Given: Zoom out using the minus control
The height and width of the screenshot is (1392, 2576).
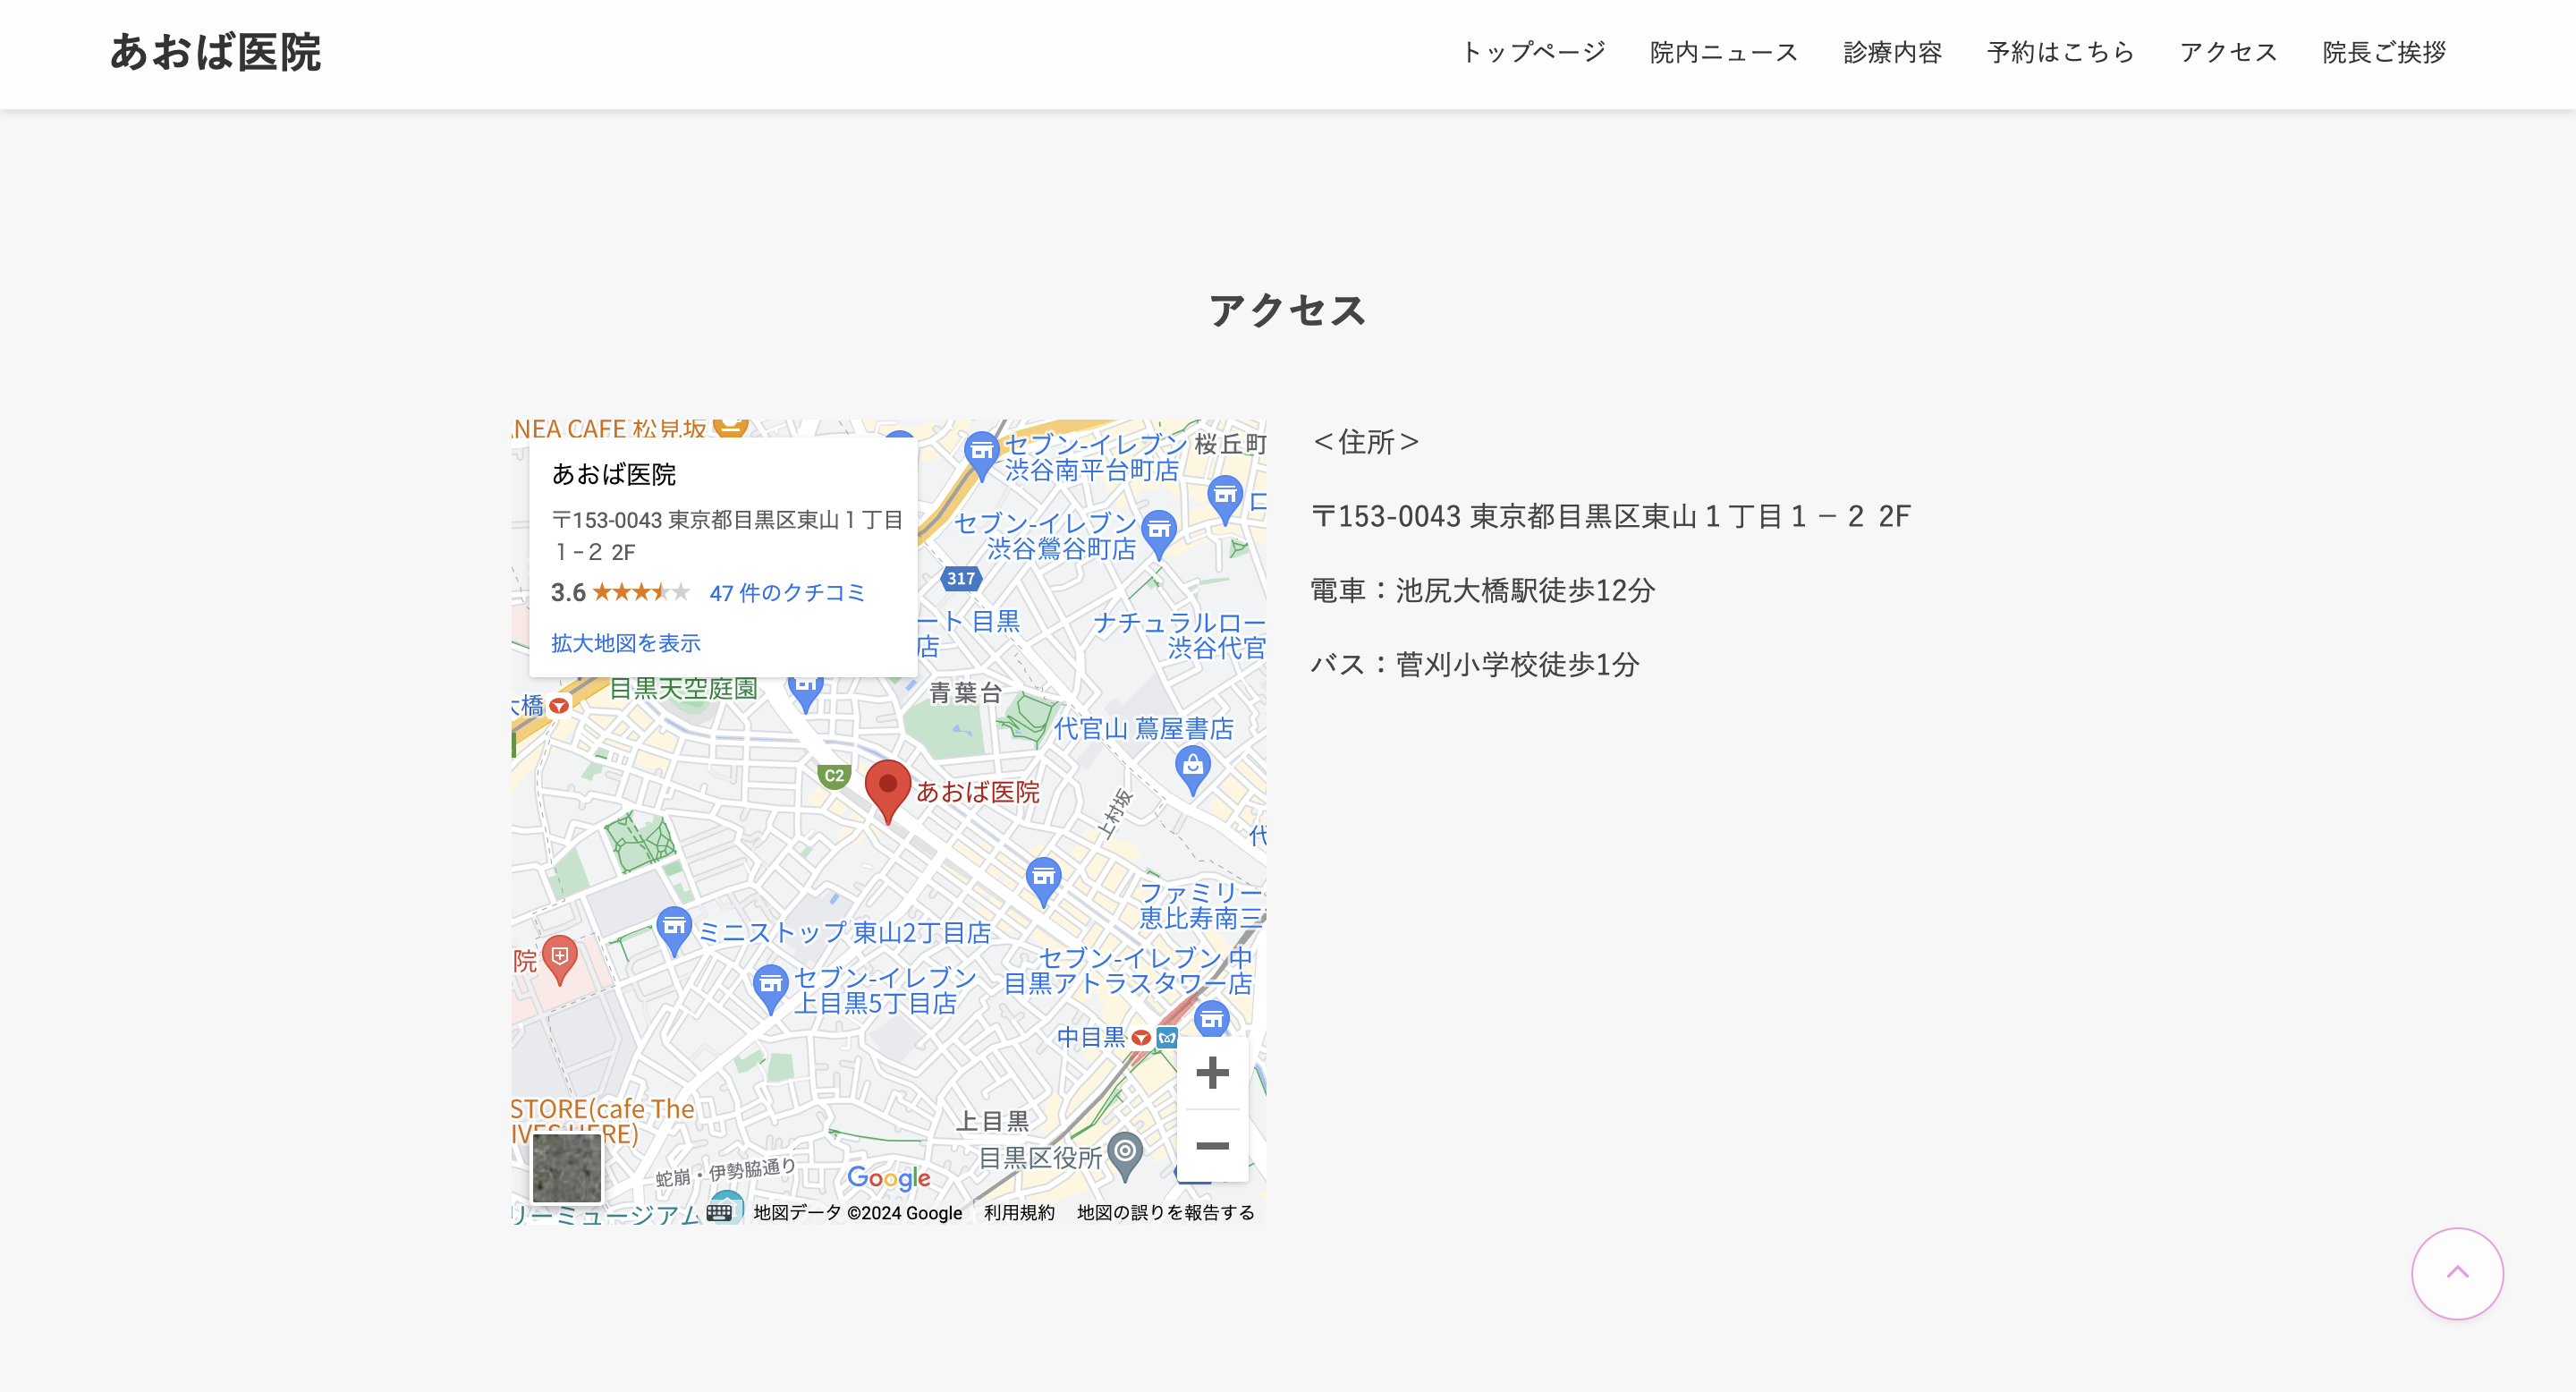Looking at the screenshot, I should (1213, 1147).
